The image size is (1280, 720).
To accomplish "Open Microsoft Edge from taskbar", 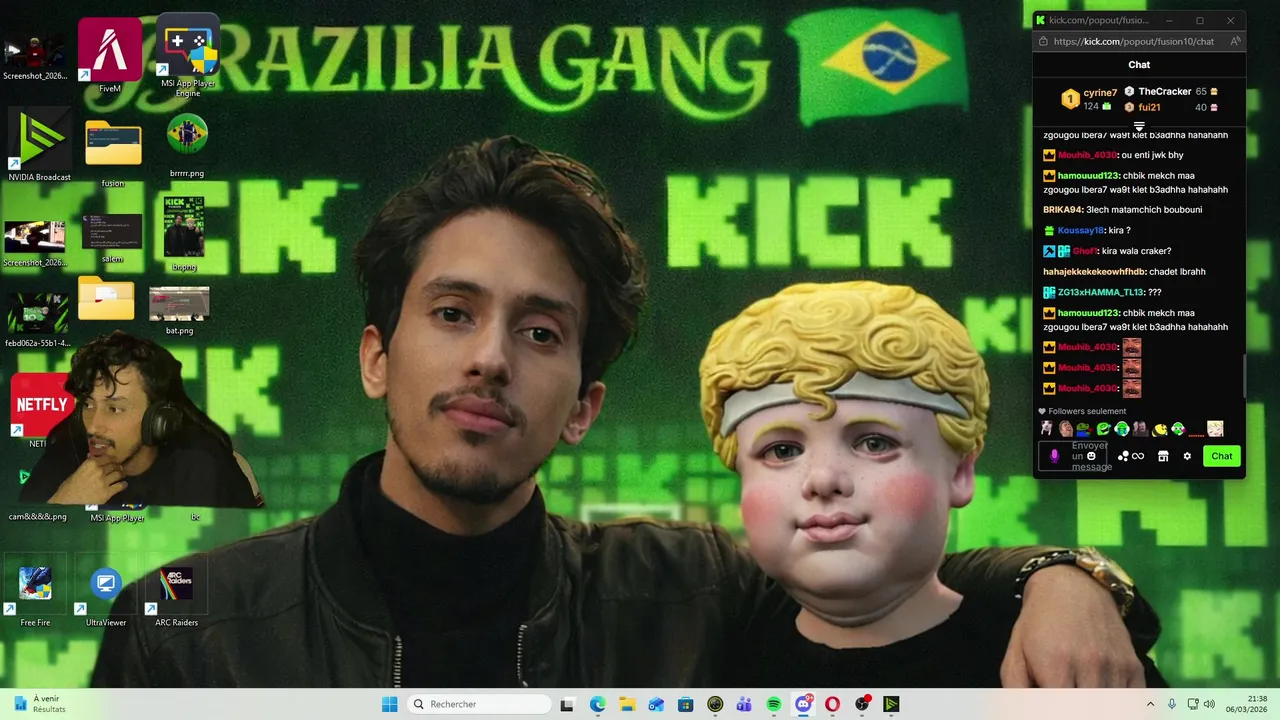I will pyautogui.click(x=597, y=704).
